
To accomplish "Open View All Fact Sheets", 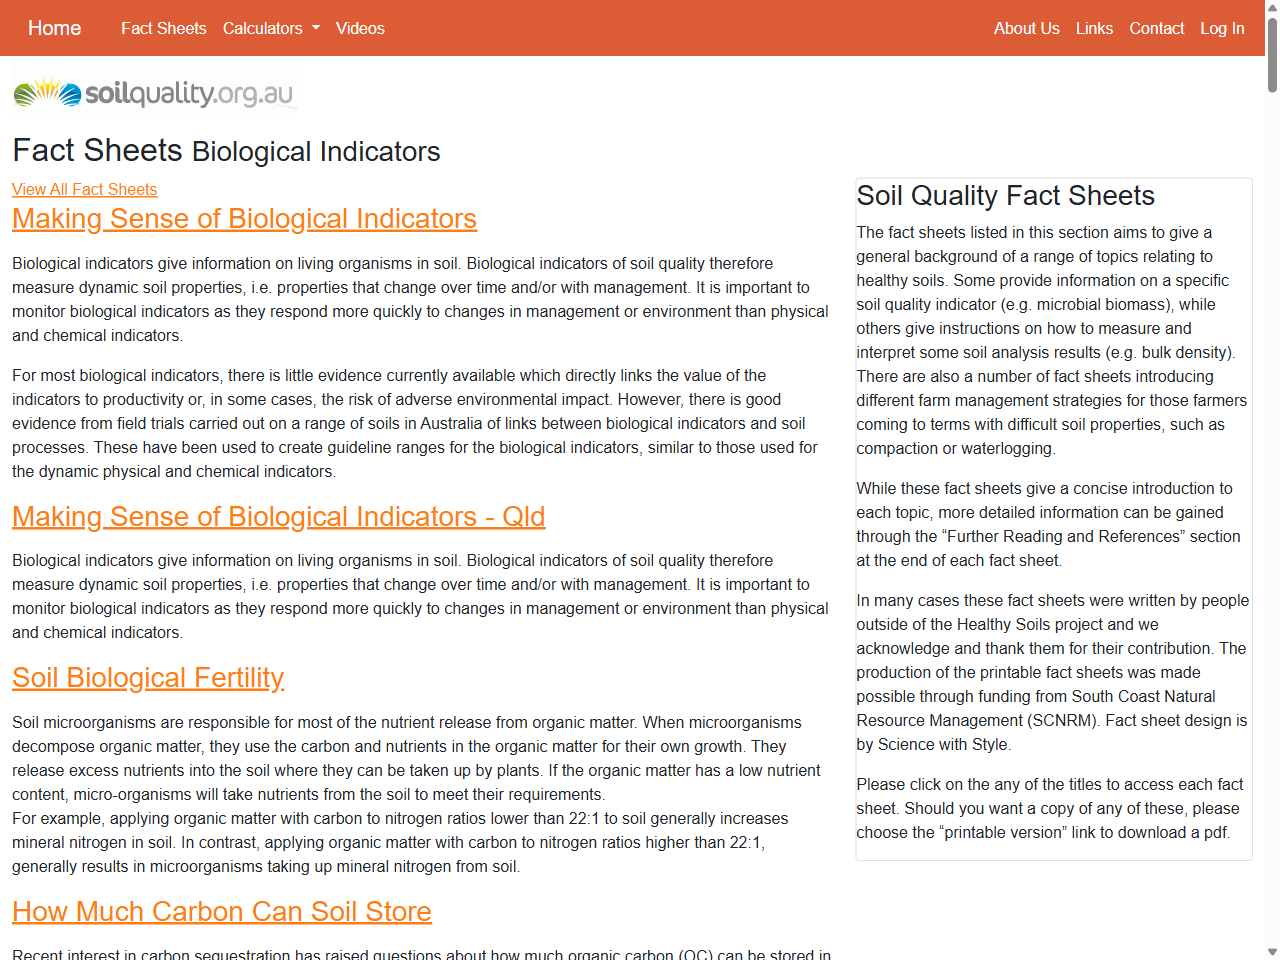I will tap(84, 189).
